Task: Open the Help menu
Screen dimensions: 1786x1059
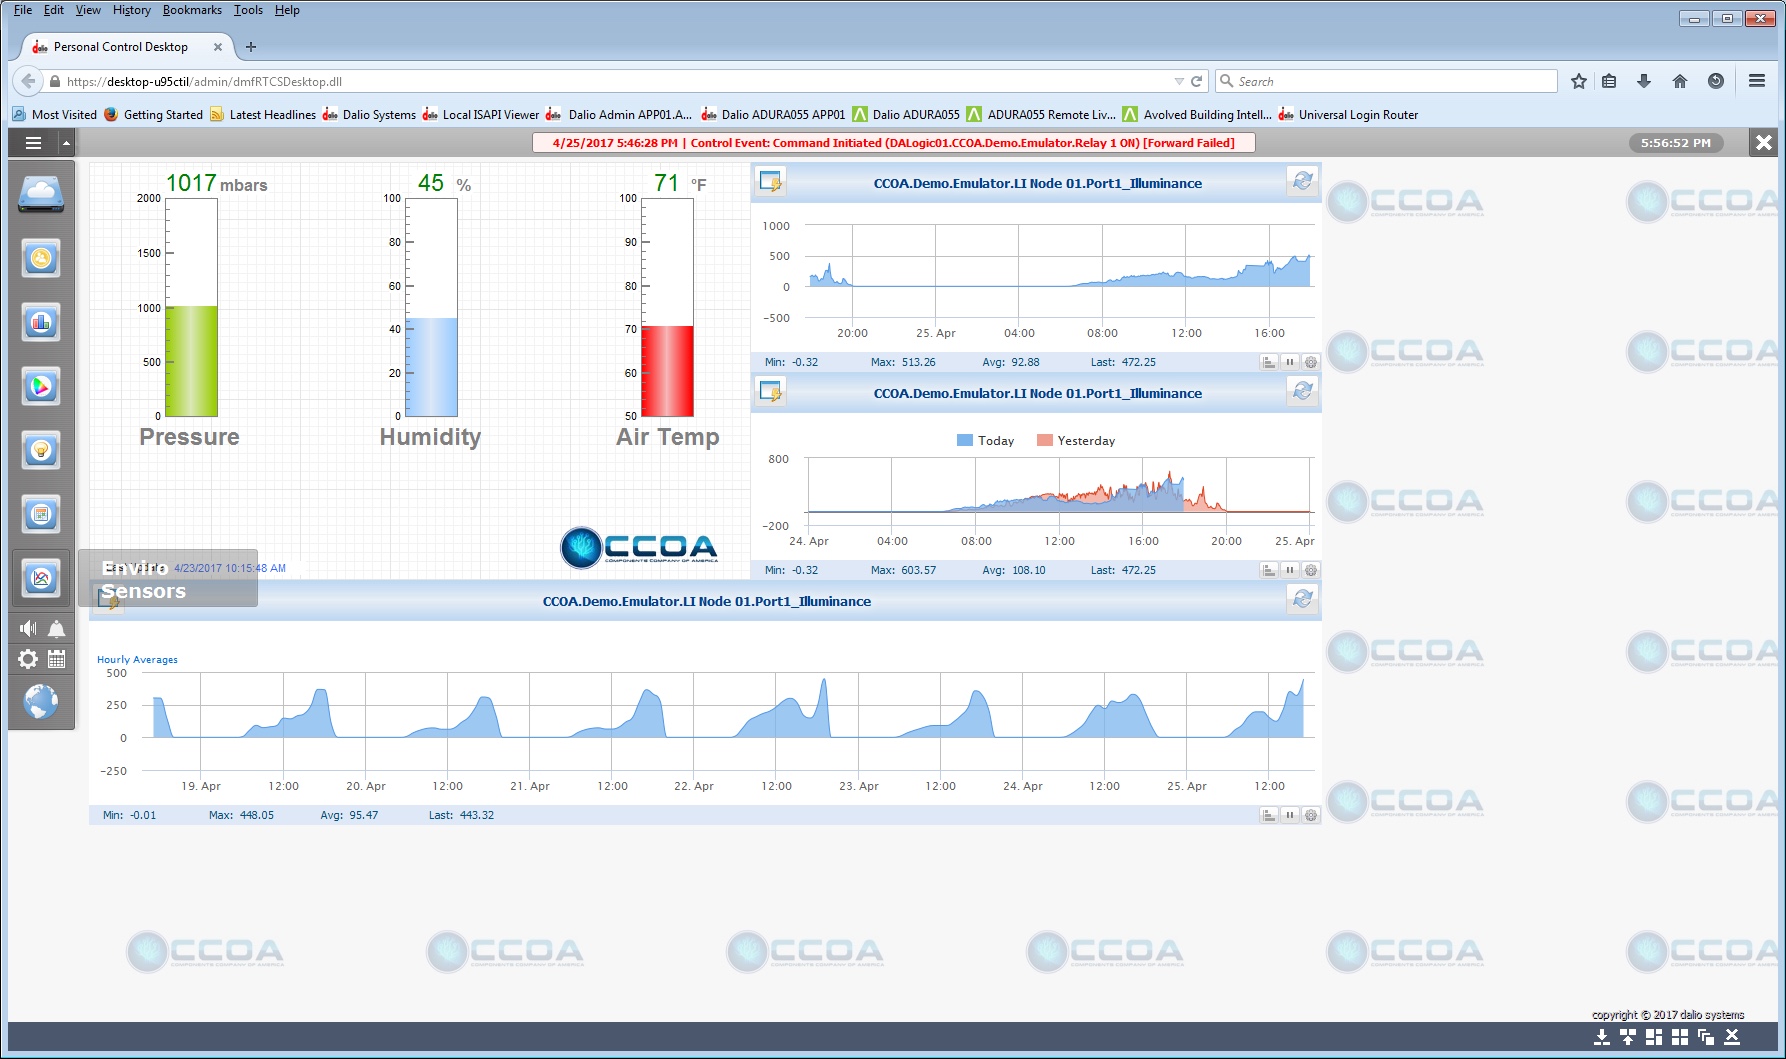Action: (x=287, y=10)
